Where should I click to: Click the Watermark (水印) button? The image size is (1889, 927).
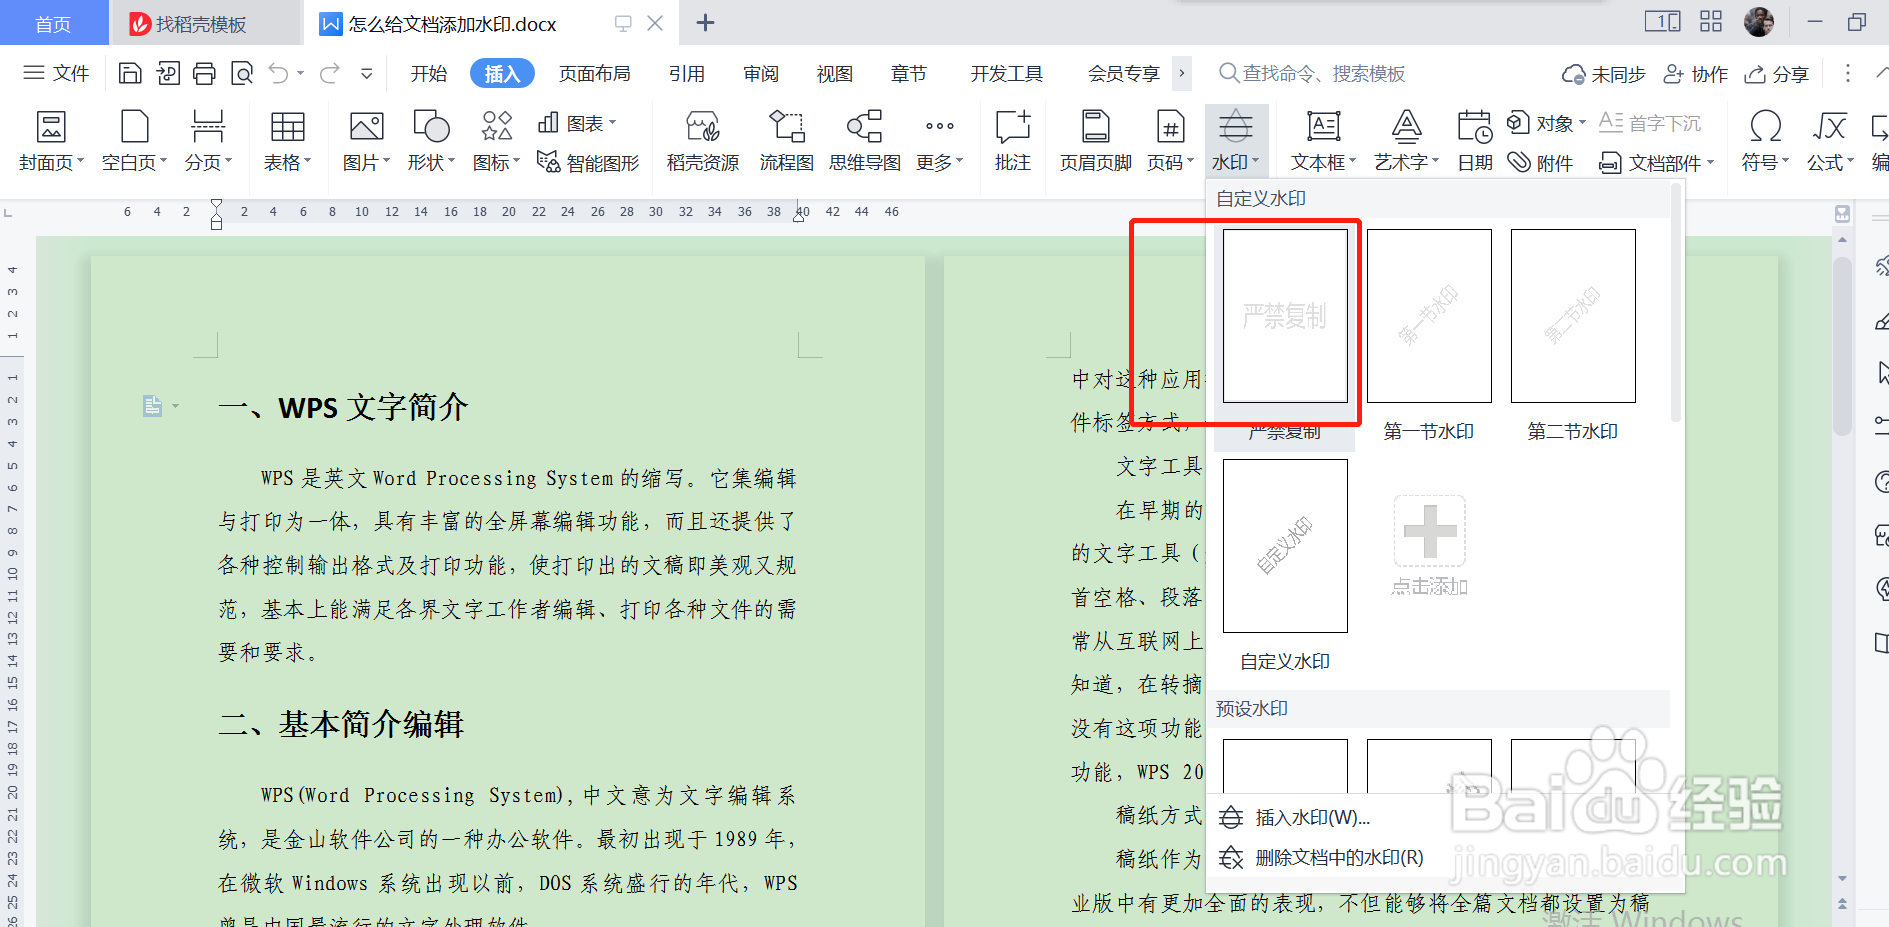pos(1236,141)
